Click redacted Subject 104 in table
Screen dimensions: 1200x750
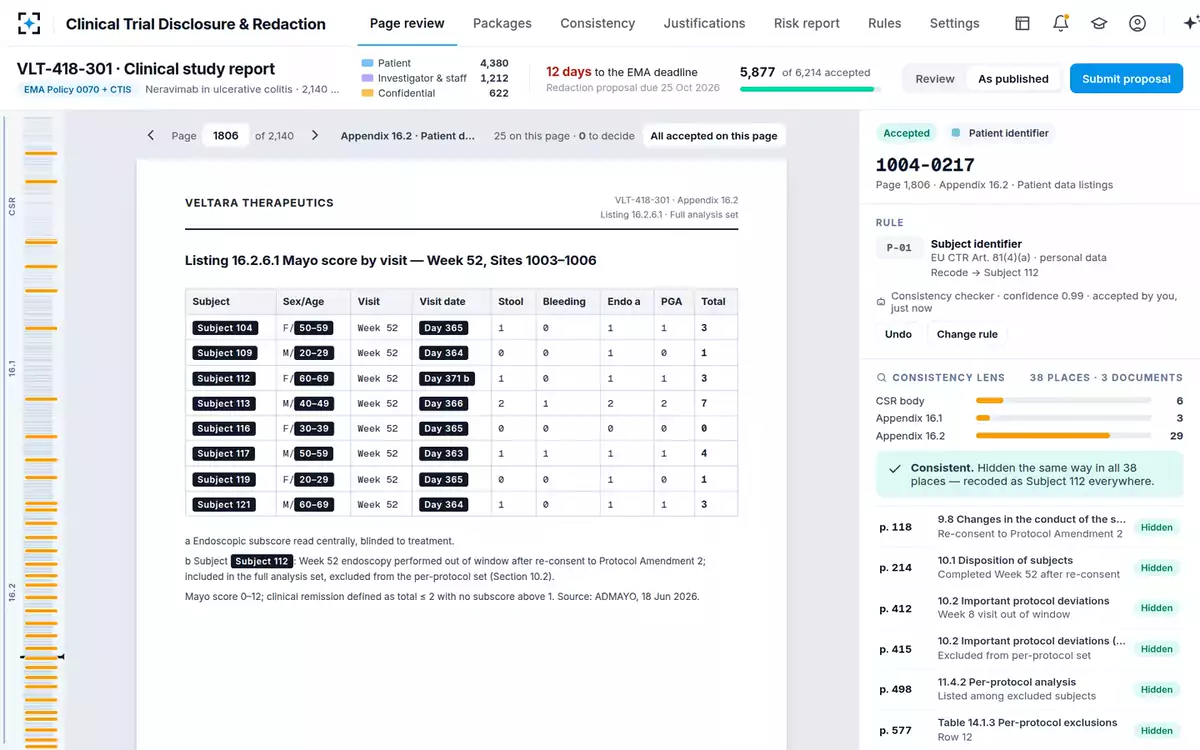tap(224, 328)
